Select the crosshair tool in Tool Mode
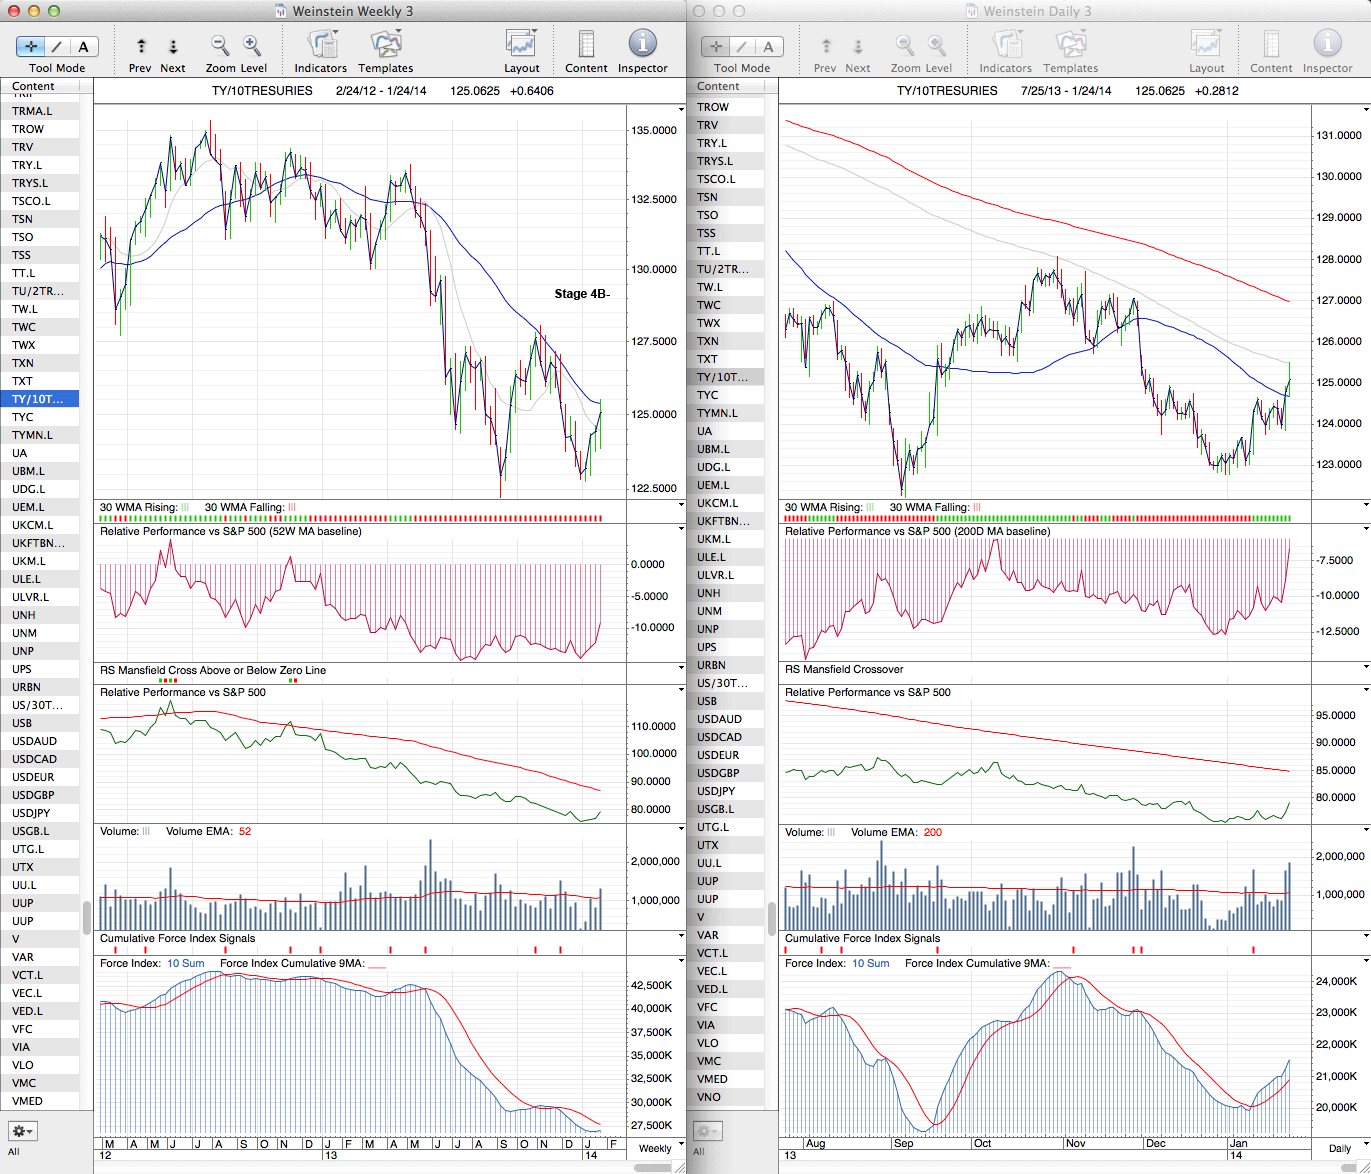 point(31,46)
